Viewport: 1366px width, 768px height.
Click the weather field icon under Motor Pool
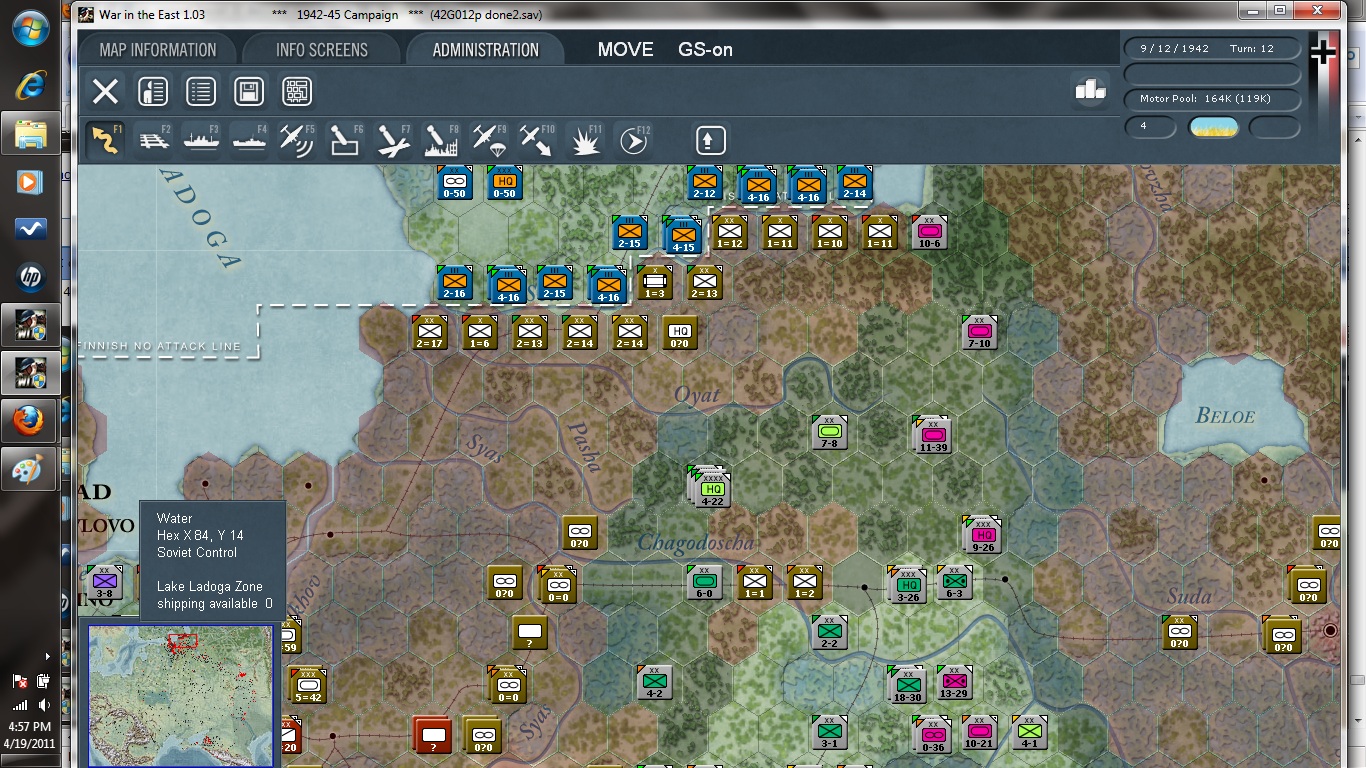[1214, 127]
